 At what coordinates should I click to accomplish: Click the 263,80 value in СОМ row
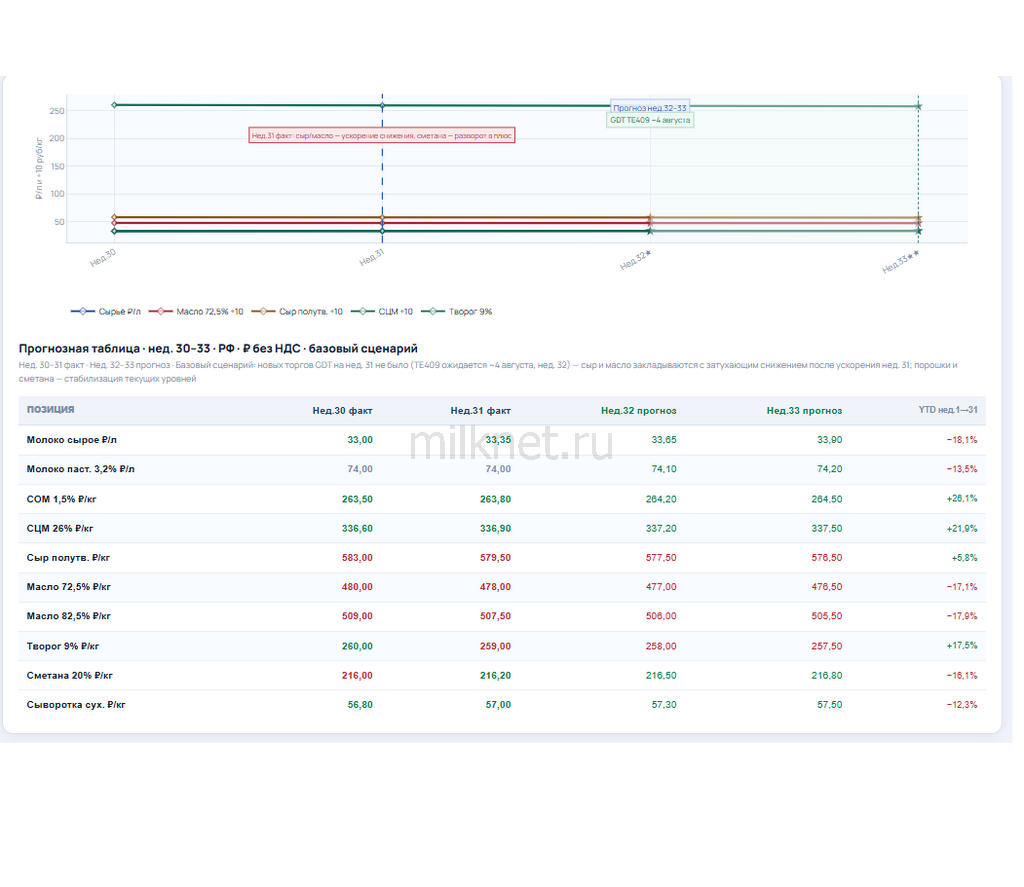click(496, 499)
